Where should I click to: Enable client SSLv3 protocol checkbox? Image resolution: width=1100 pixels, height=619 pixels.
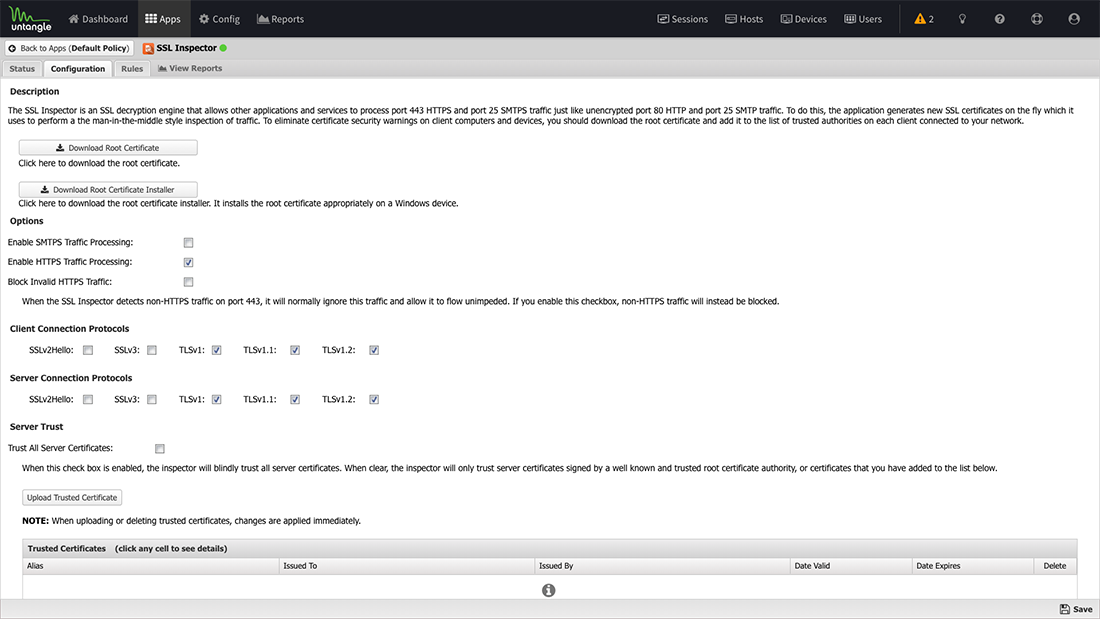coord(152,350)
